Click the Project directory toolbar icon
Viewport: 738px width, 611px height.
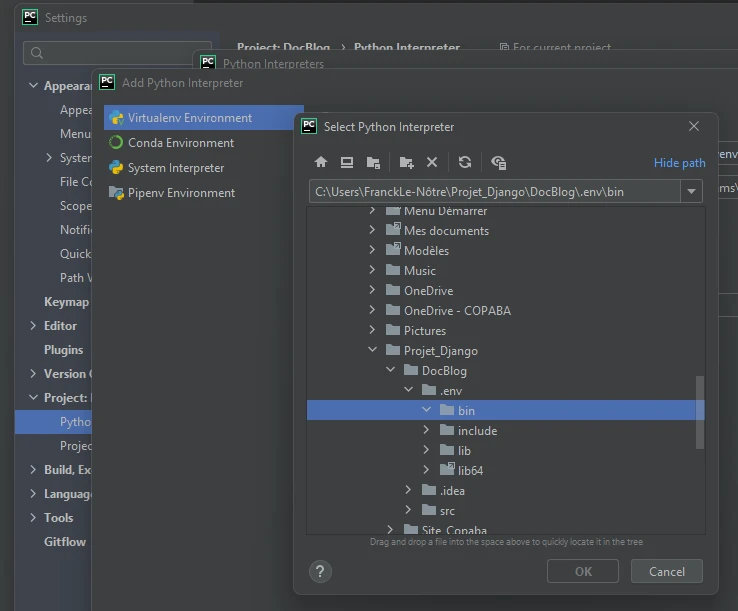(x=373, y=162)
